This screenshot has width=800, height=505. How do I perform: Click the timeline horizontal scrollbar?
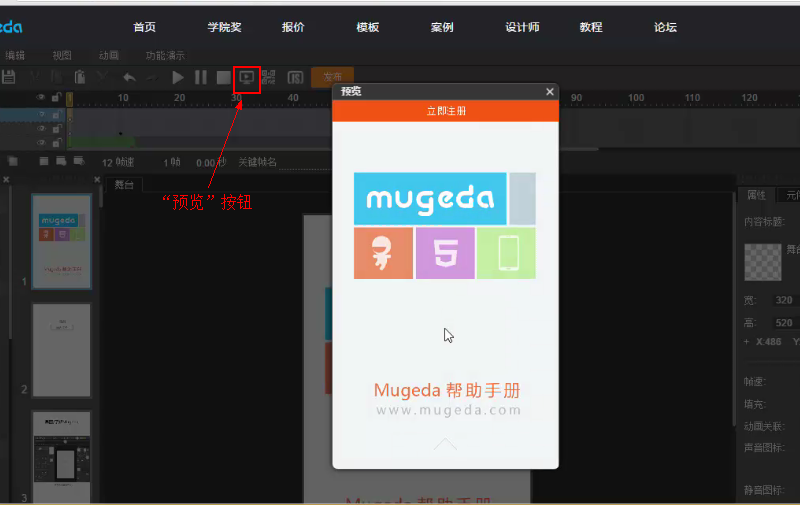[x=333, y=149]
